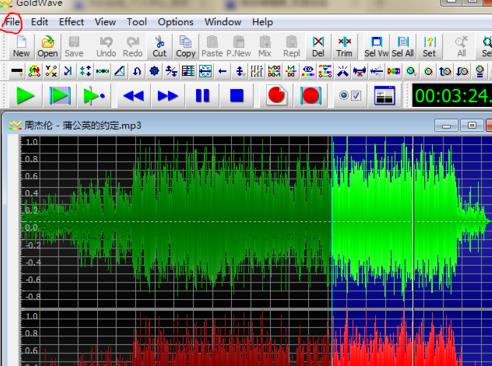Toggle the control properties checkbox icon
This screenshot has width=492, height=366.
tap(349, 96)
